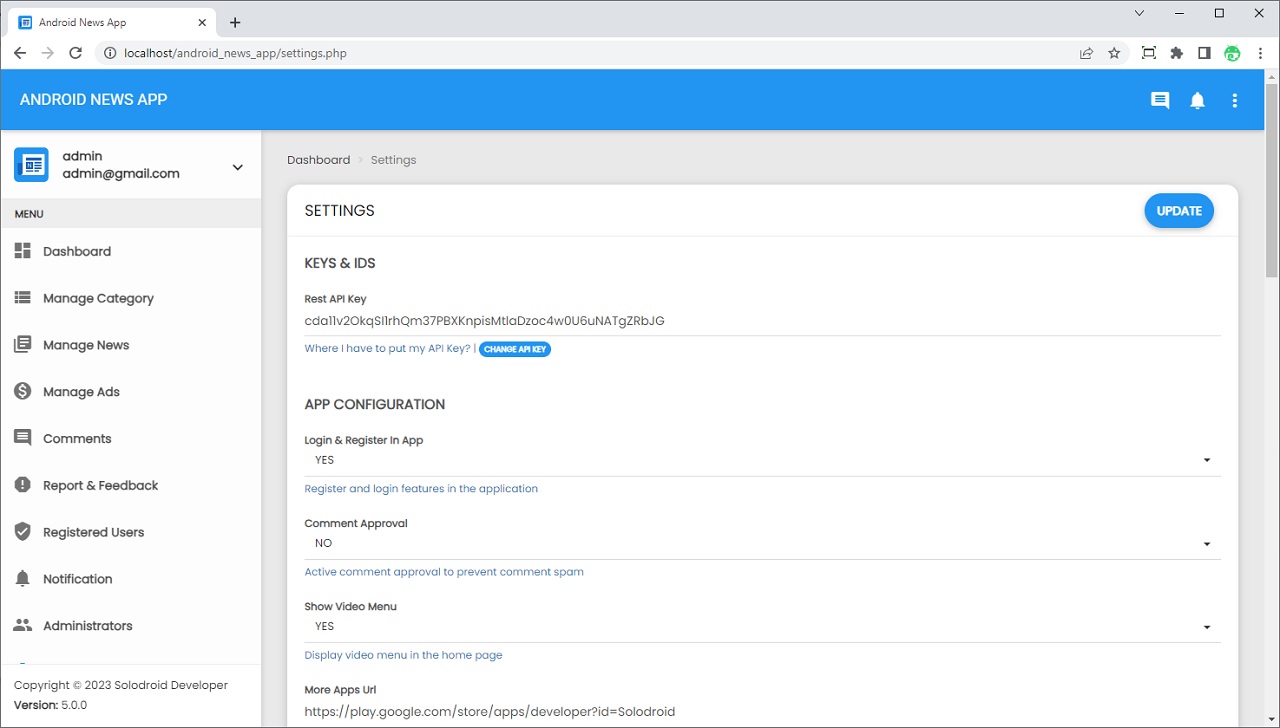Open the Login & Register In App dropdown

pos(762,460)
